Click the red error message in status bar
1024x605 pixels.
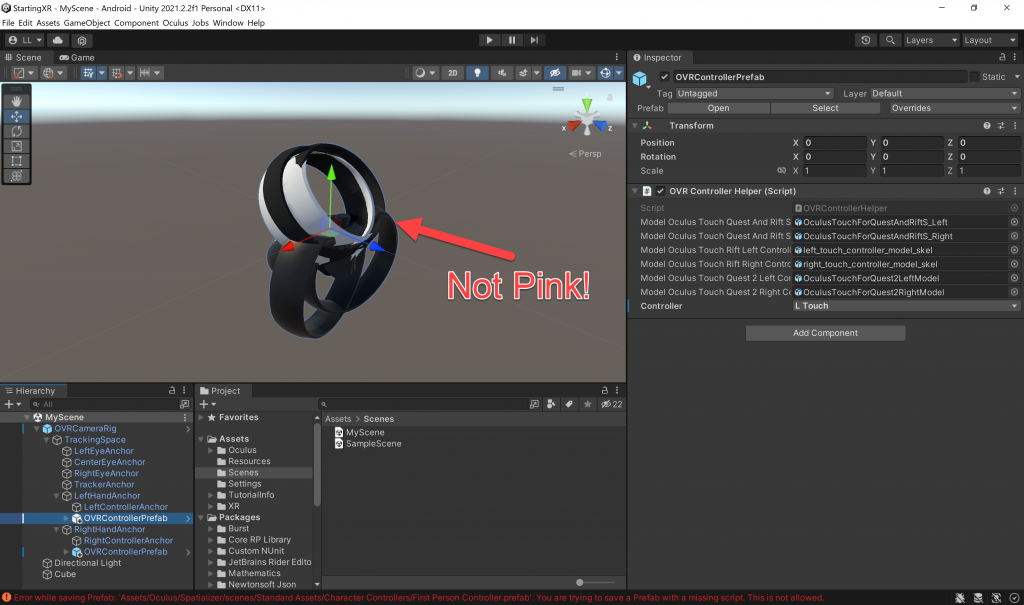419,598
